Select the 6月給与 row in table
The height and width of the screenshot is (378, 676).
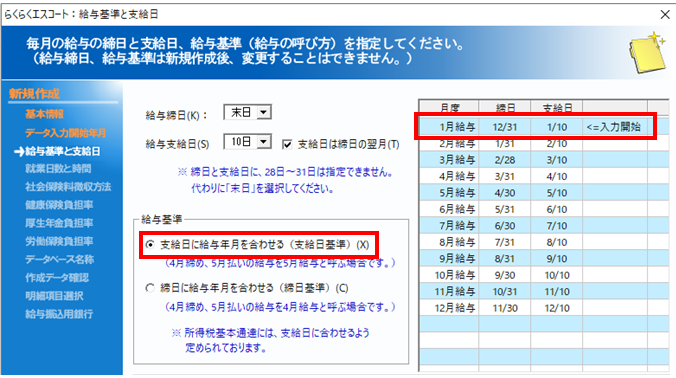click(544, 209)
